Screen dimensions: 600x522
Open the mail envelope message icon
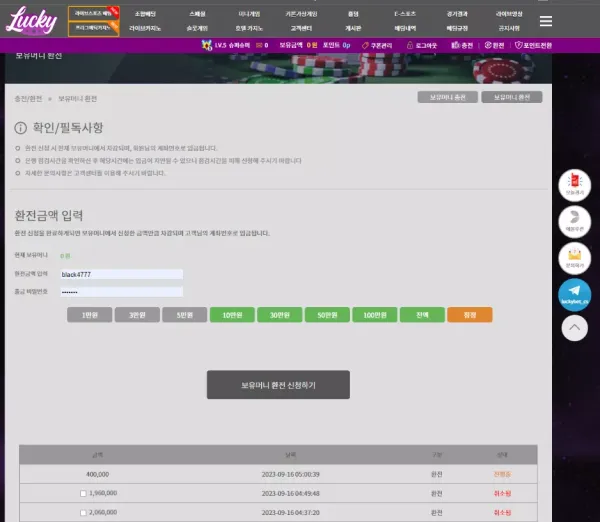259,45
